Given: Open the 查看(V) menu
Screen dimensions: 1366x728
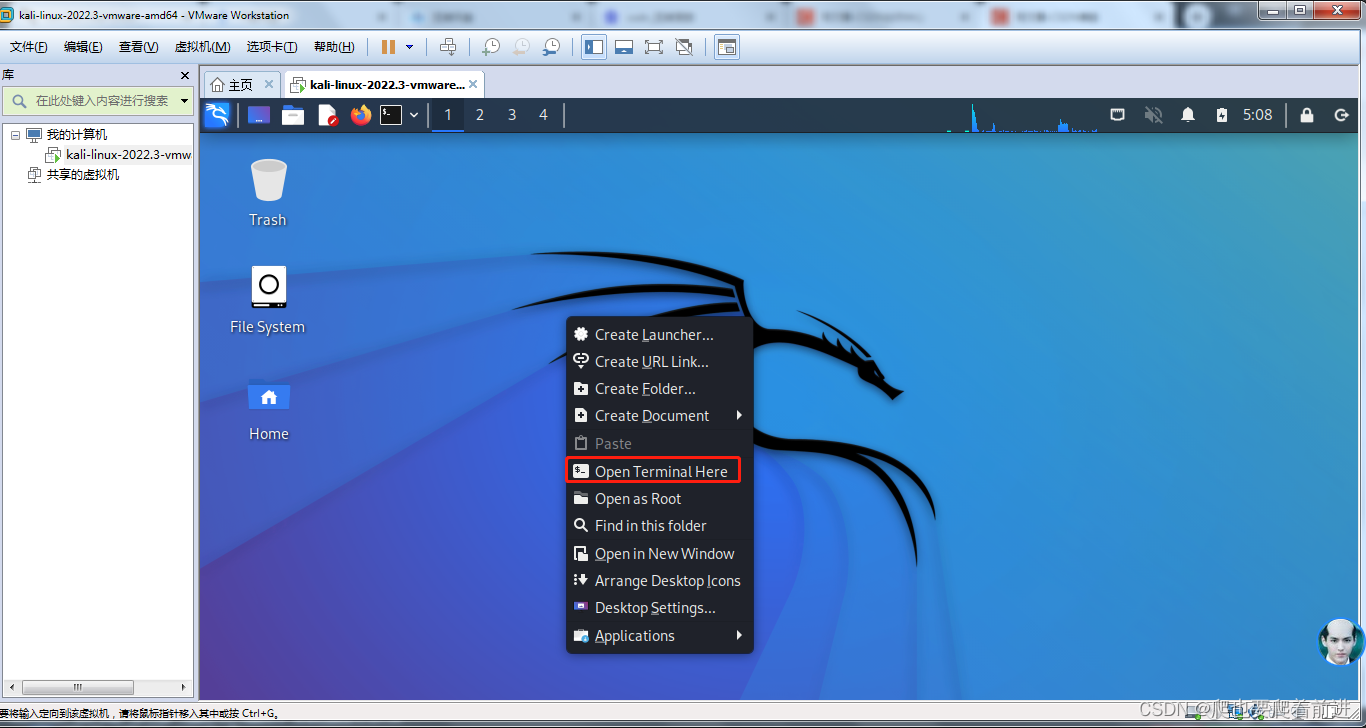Looking at the screenshot, I should pyautogui.click(x=138, y=47).
